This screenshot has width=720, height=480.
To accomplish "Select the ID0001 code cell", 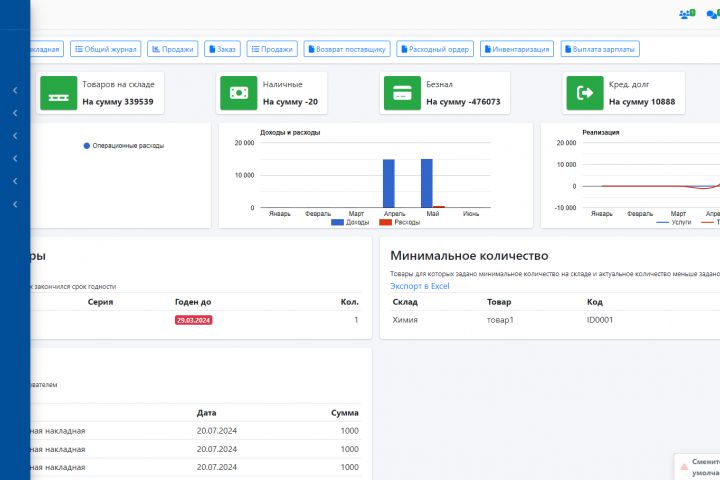I will [600, 320].
